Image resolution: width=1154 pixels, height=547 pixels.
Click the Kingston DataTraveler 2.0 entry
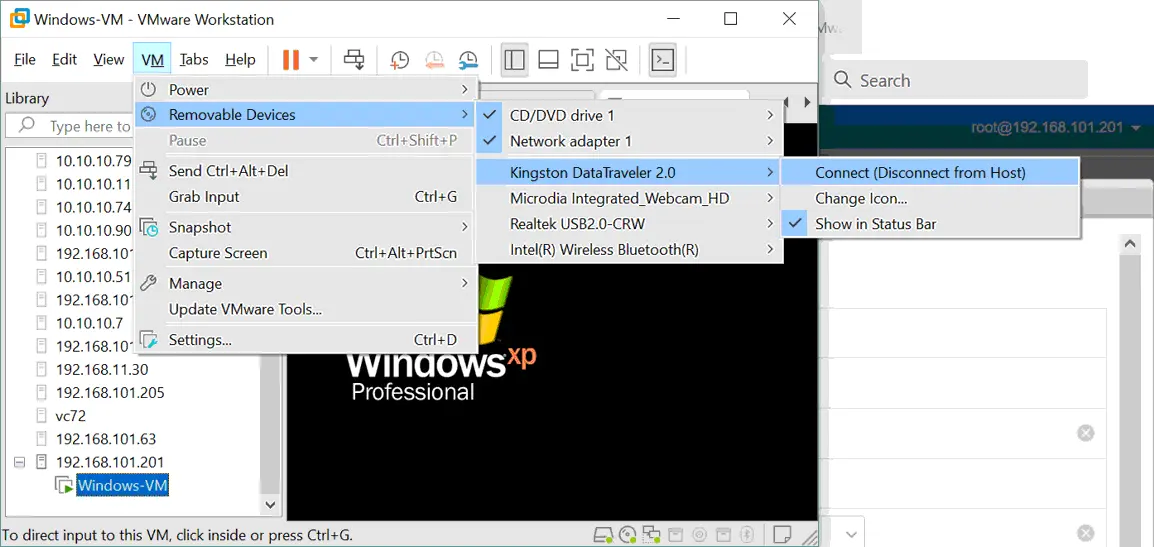click(629, 173)
